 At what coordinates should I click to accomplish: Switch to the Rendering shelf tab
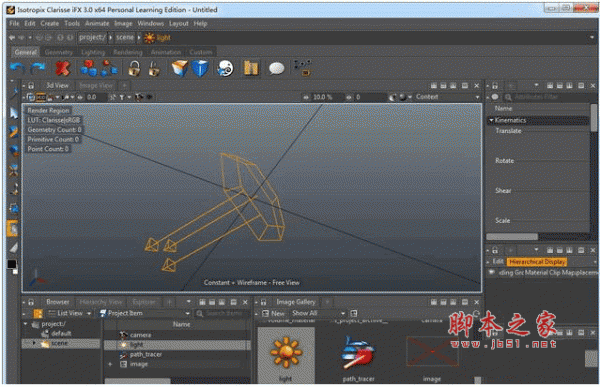pyautogui.click(x=128, y=52)
